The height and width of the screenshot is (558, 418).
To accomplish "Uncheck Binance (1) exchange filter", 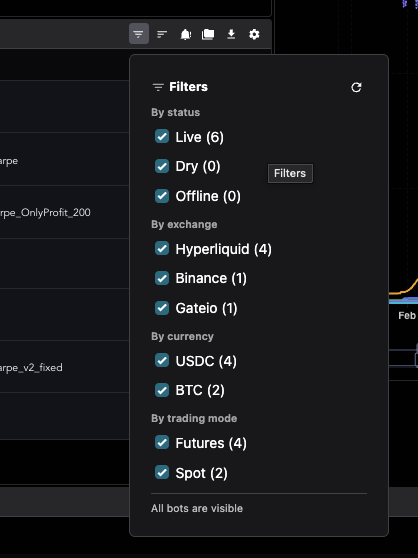I will tap(162, 278).
